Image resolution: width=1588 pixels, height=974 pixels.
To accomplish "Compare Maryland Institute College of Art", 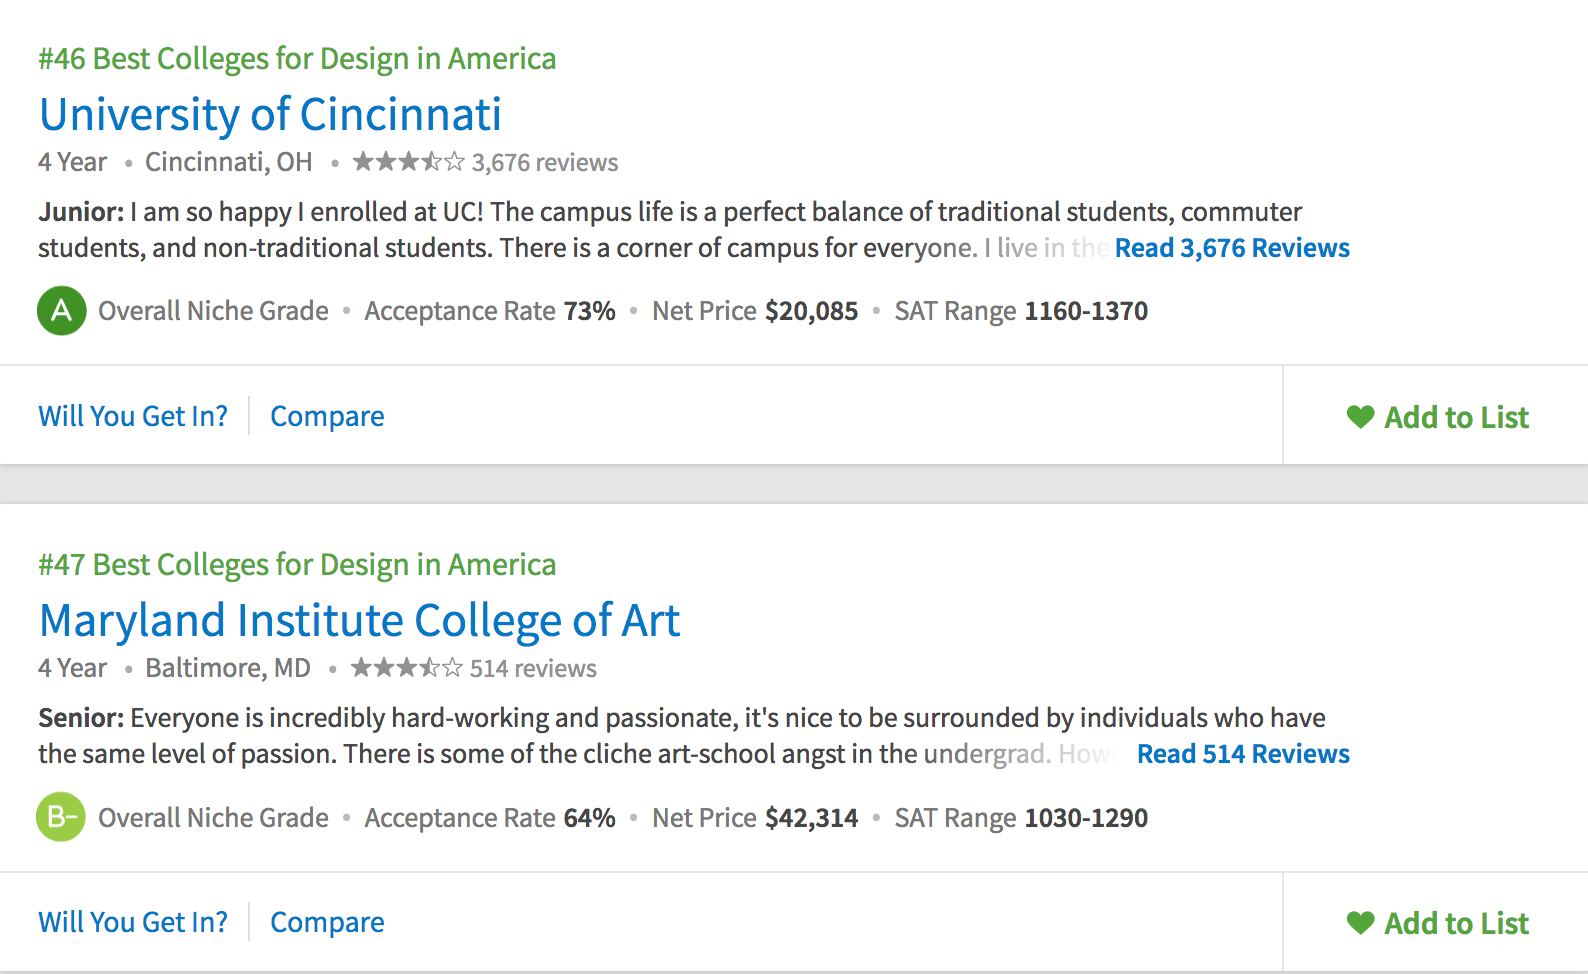I will pos(327,922).
